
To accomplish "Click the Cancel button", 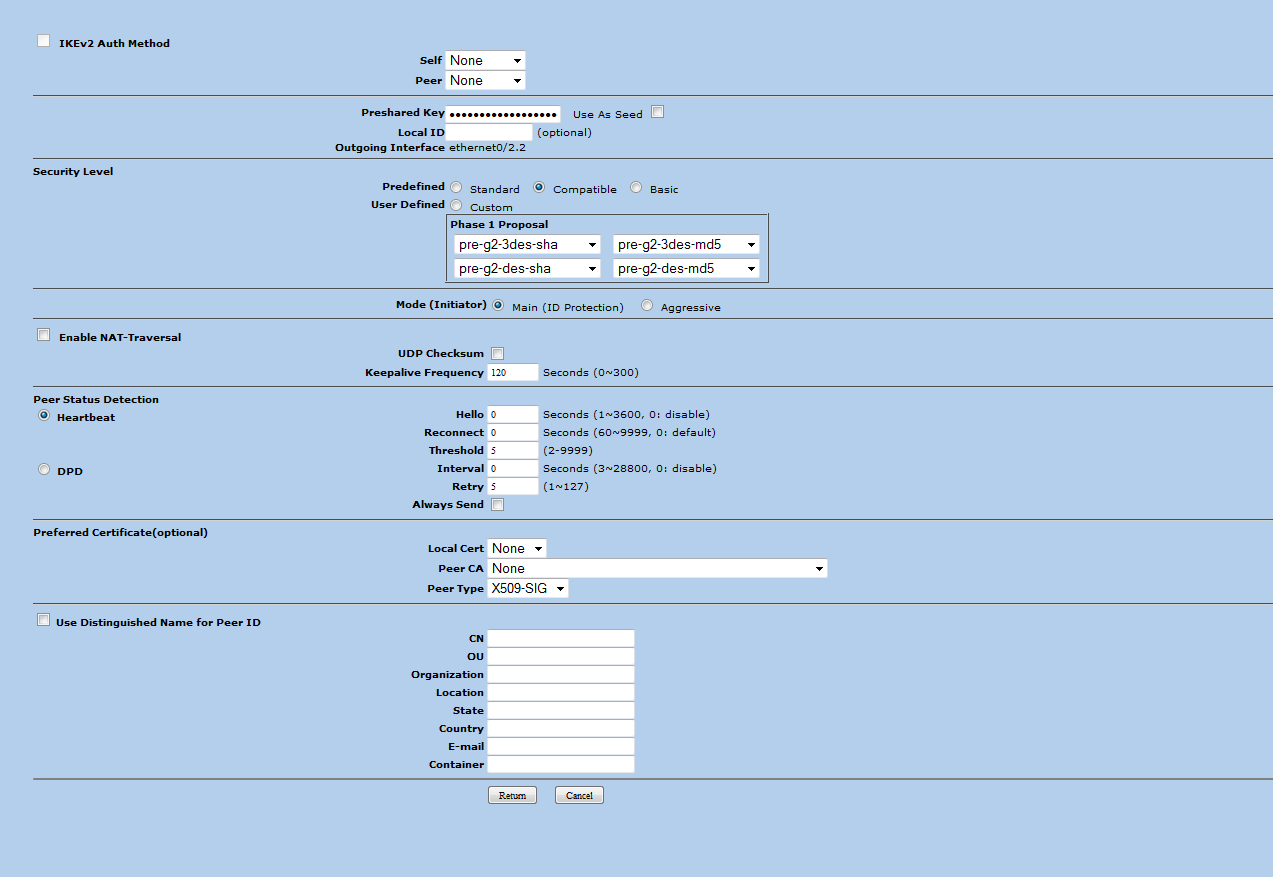I will pos(579,796).
